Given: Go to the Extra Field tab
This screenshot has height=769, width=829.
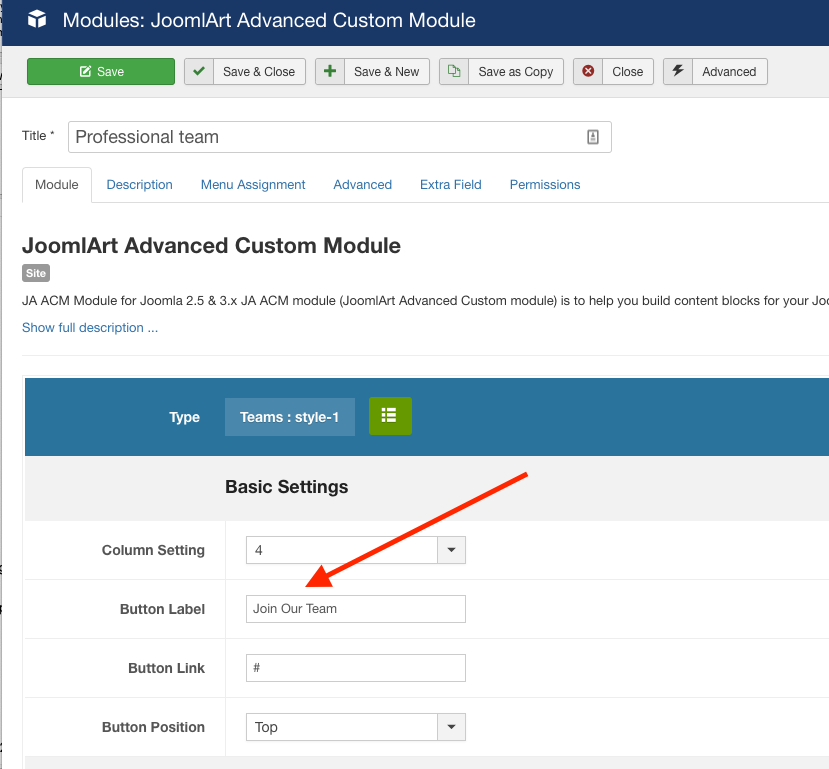Looking at the screenshot, I should tap(451, 185).
